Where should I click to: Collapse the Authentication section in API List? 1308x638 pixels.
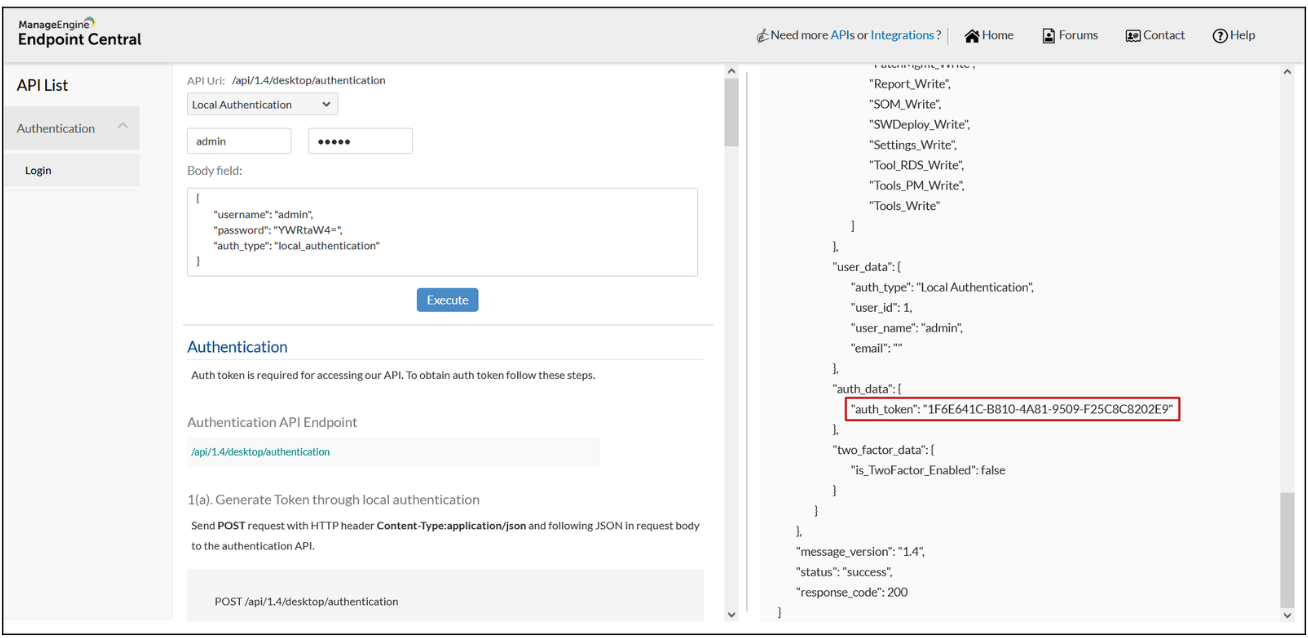click(123, 126)
